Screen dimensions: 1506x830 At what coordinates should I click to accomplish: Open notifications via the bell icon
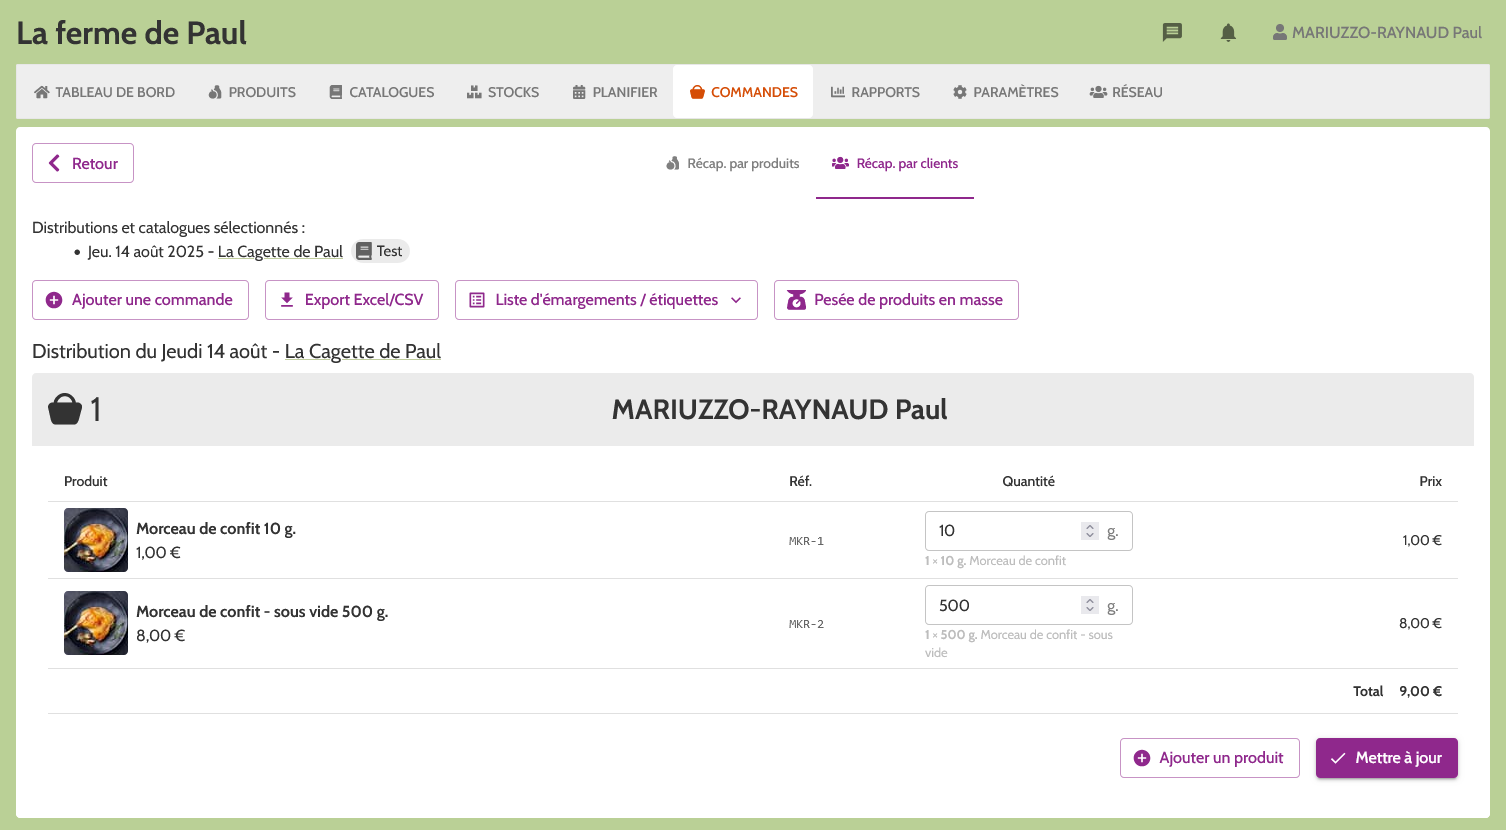click(x=1227, y=32)
